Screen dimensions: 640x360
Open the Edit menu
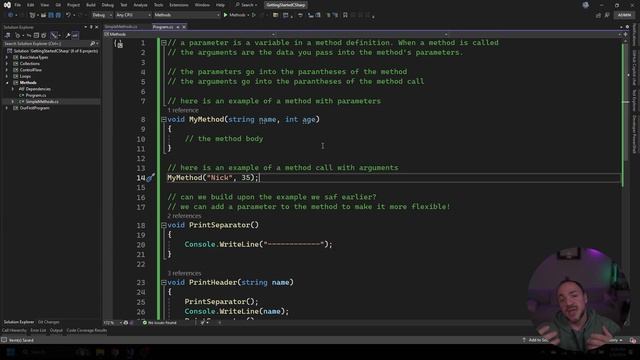[31, 5]
